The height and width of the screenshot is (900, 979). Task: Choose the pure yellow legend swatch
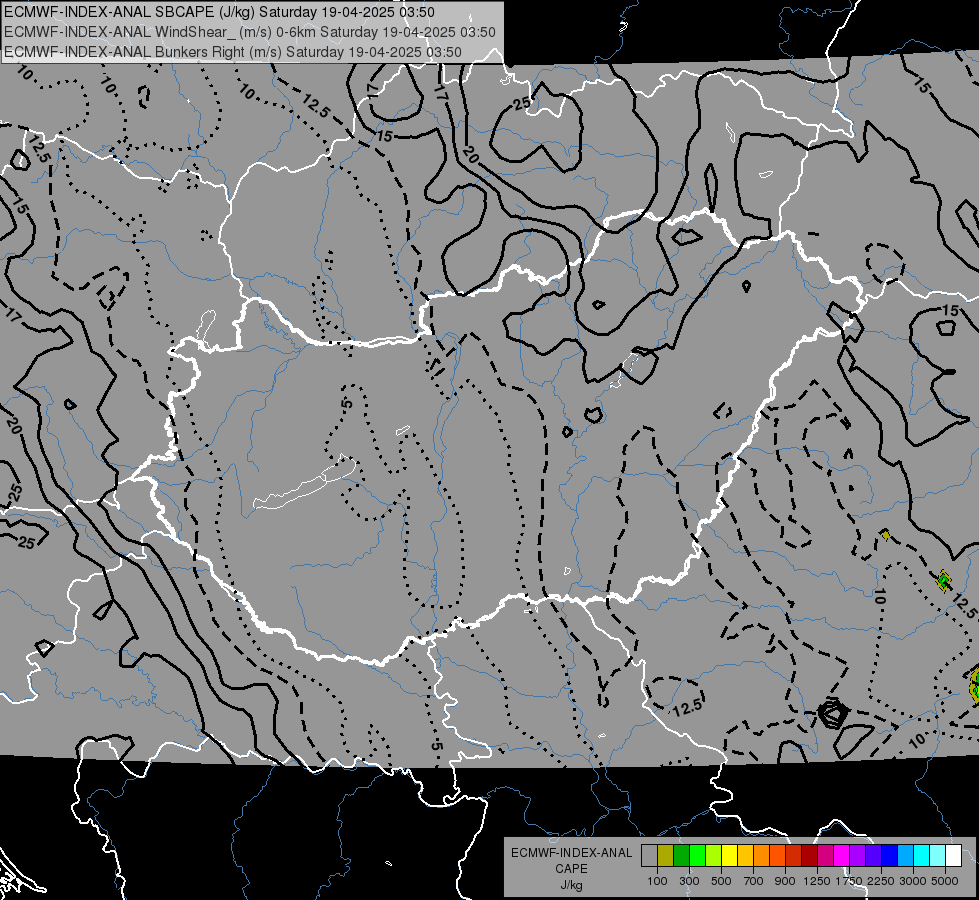click(729, 856)
